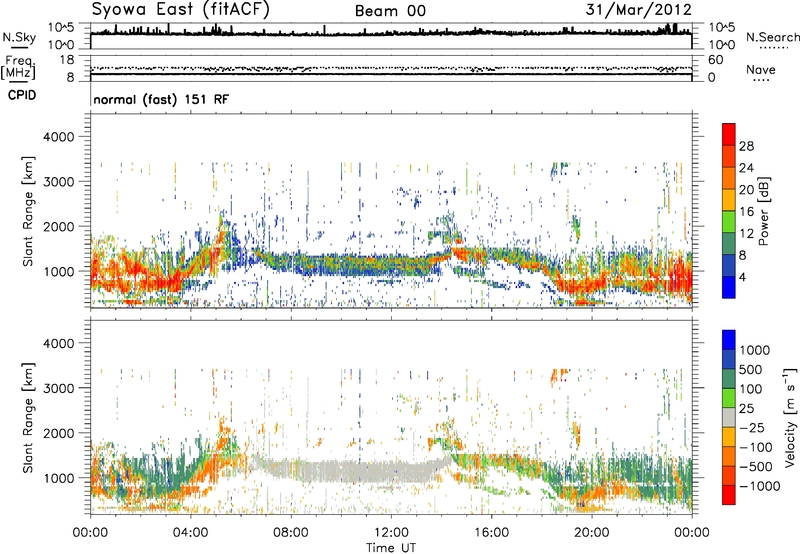Click the "08:00" time tick label
Image resolution: width=800 pixels, height=554 pixels.
coord(291,533)
